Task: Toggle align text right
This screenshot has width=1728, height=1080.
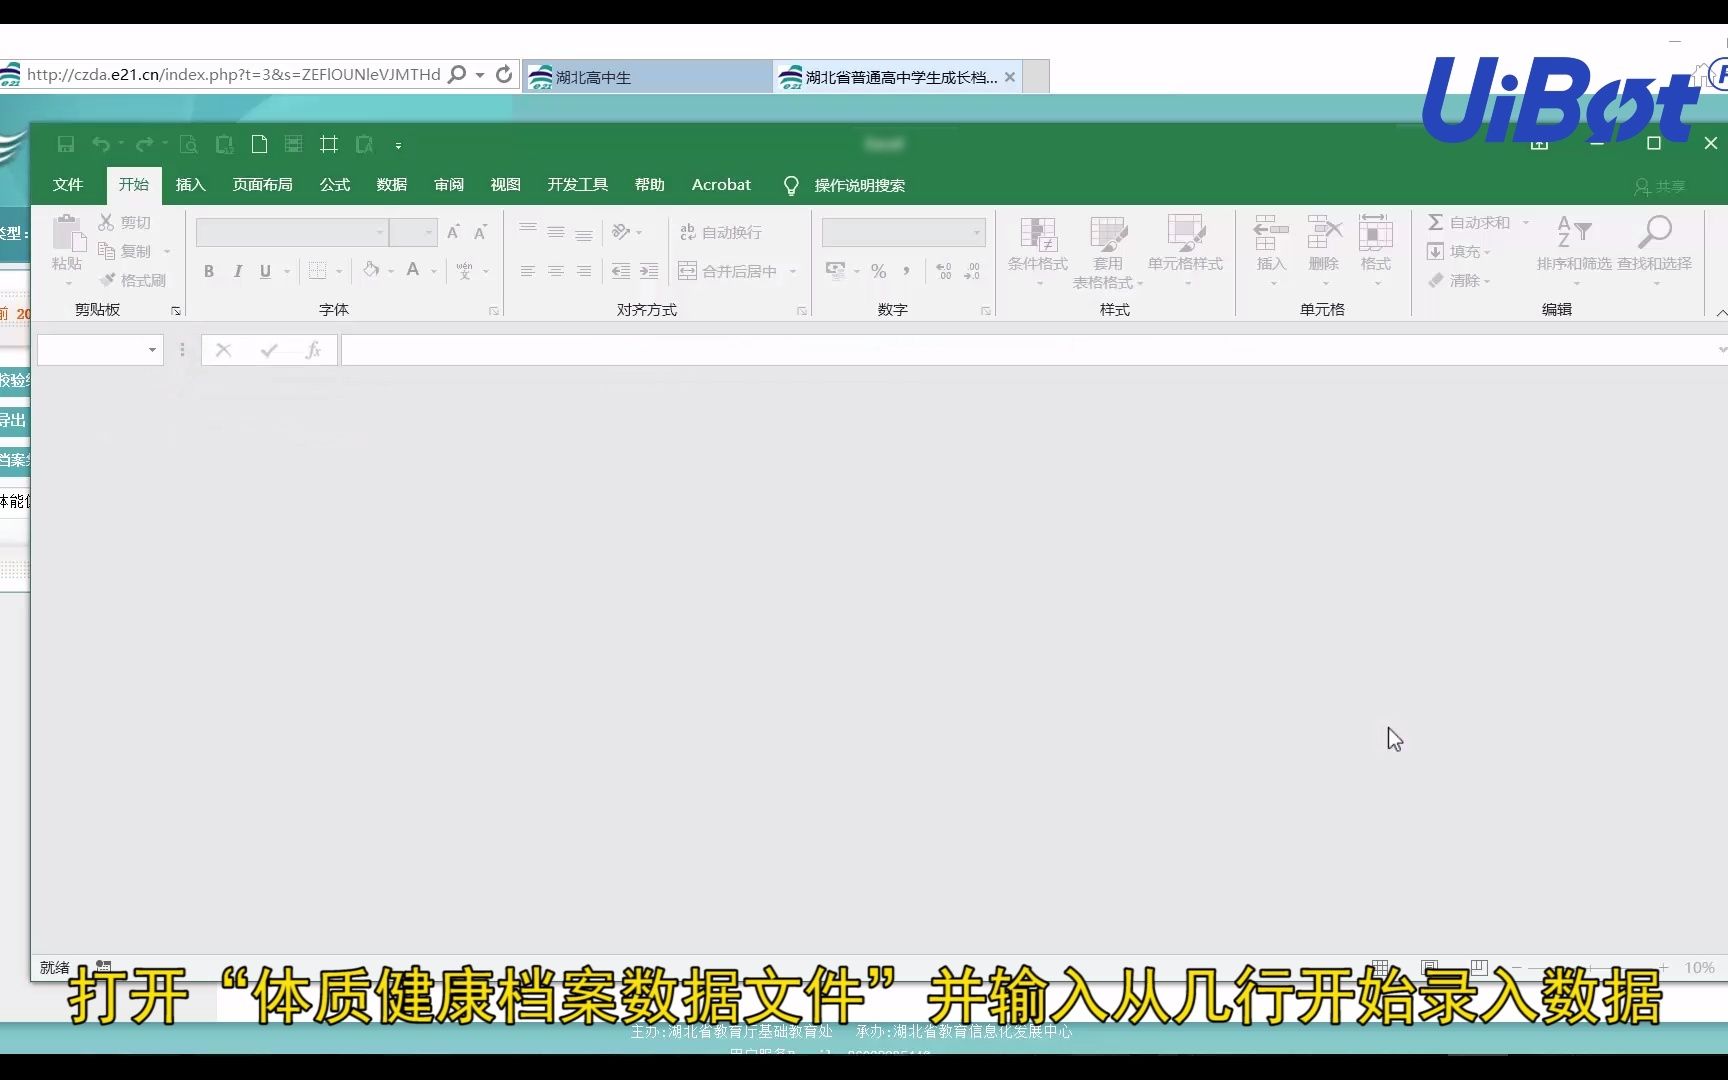Action: click(x=584, y=271)
